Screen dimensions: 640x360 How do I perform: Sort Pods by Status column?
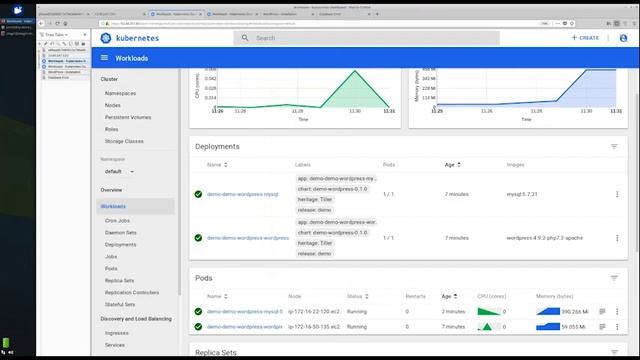358,296
